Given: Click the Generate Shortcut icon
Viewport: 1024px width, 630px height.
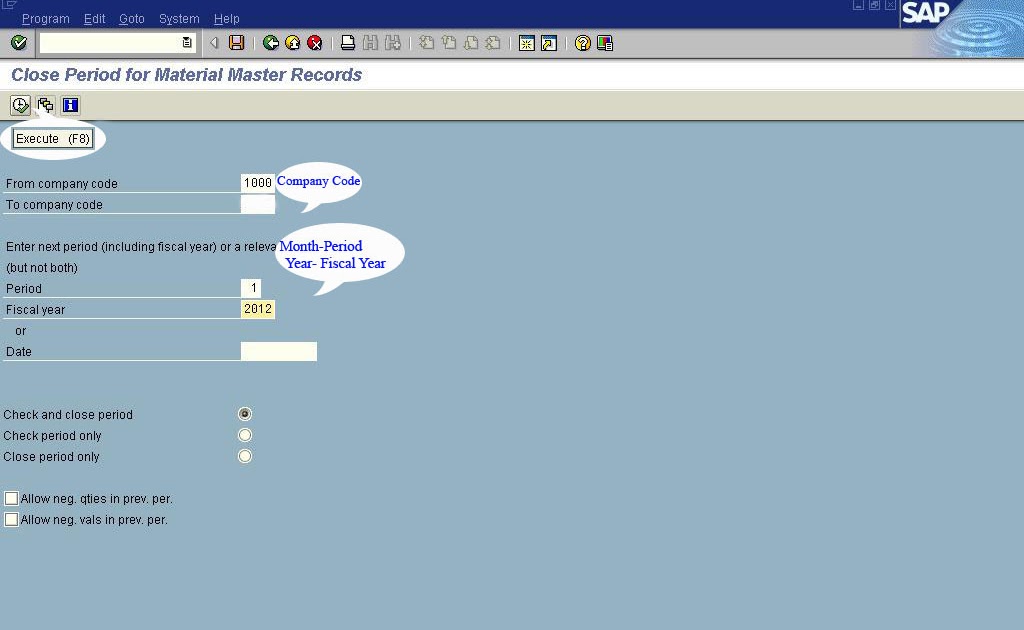Looking at the screenshot, I should click(549, 43).
